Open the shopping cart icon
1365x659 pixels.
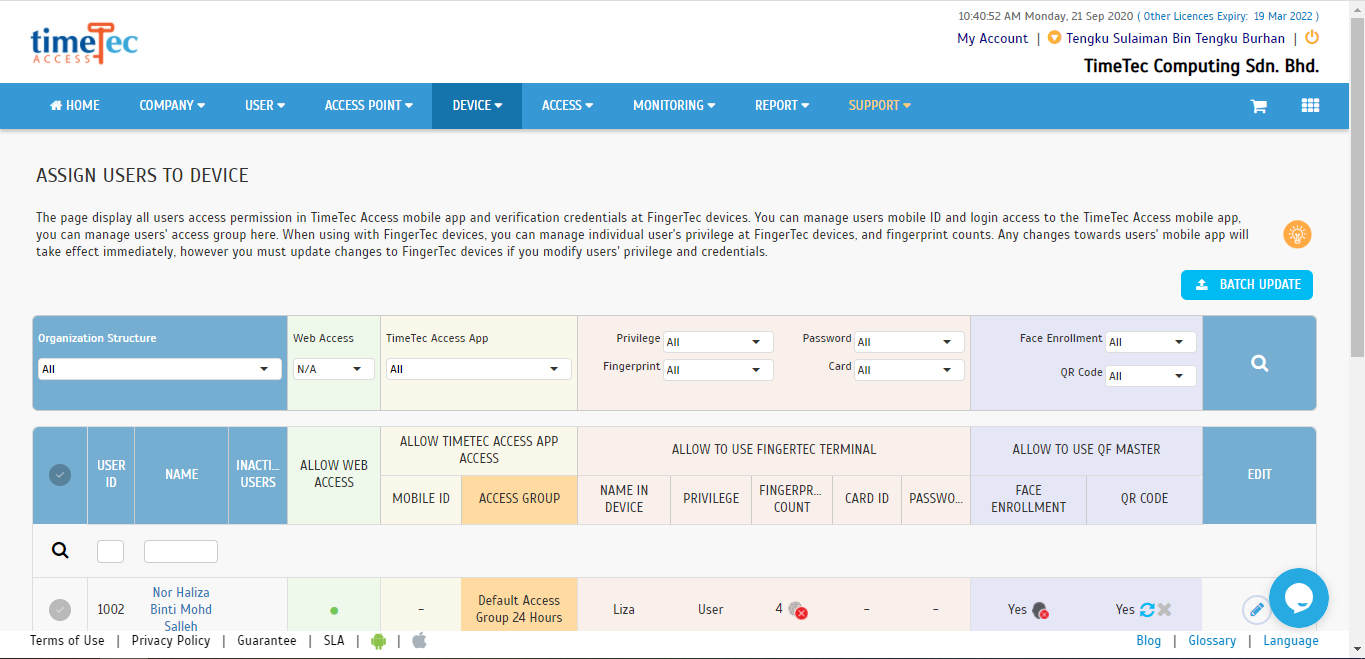click(1259, 106)
